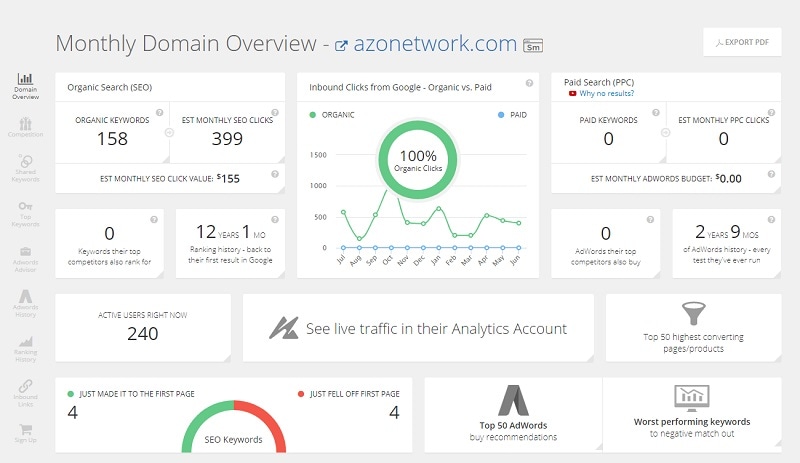Open Adwords History sidebar item

26,304
